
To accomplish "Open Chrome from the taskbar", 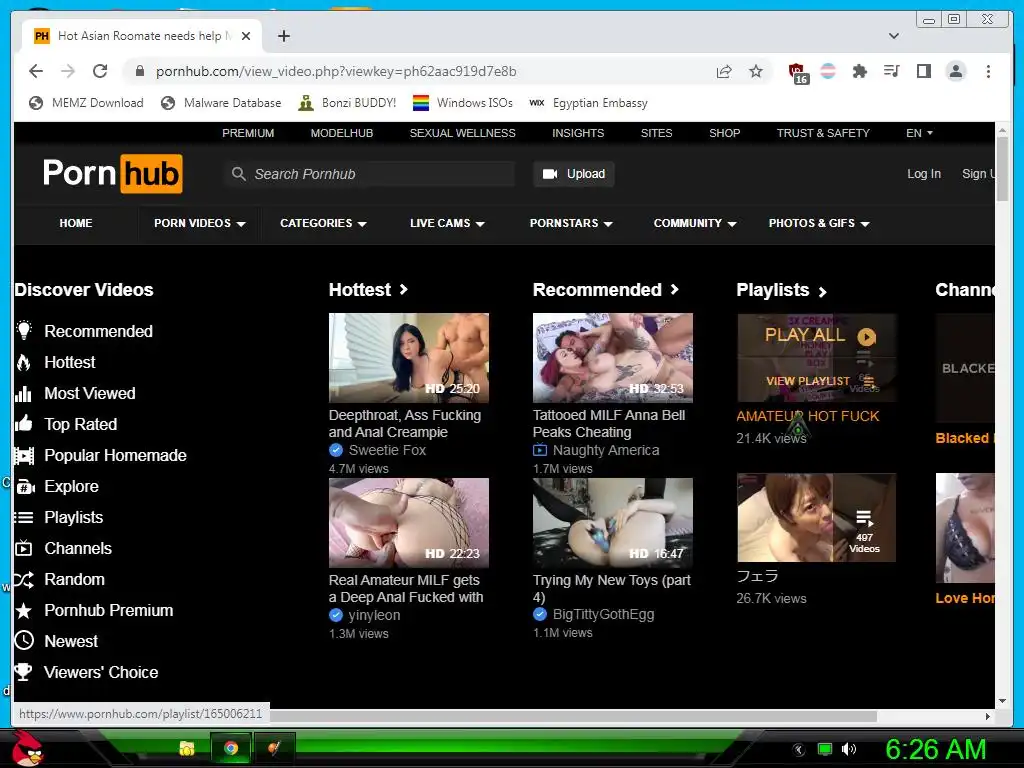I will (x=231, y=748).
